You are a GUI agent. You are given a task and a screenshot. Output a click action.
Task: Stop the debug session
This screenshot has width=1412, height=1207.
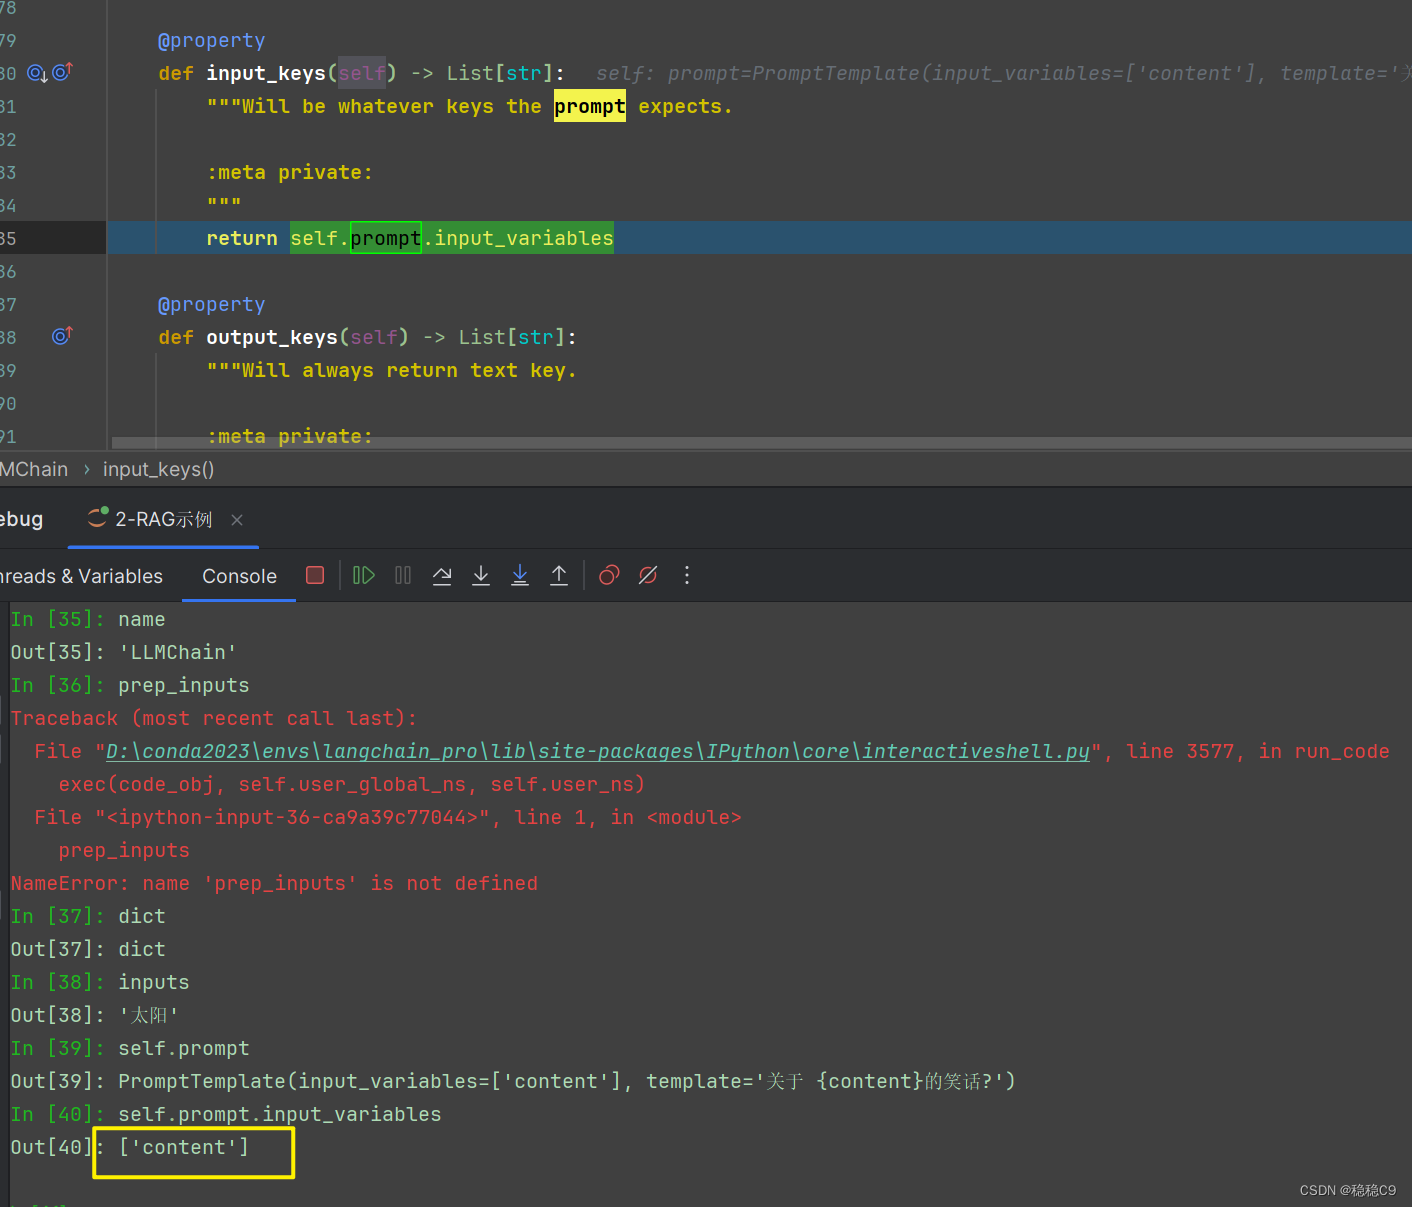click(x=315, y=575)
